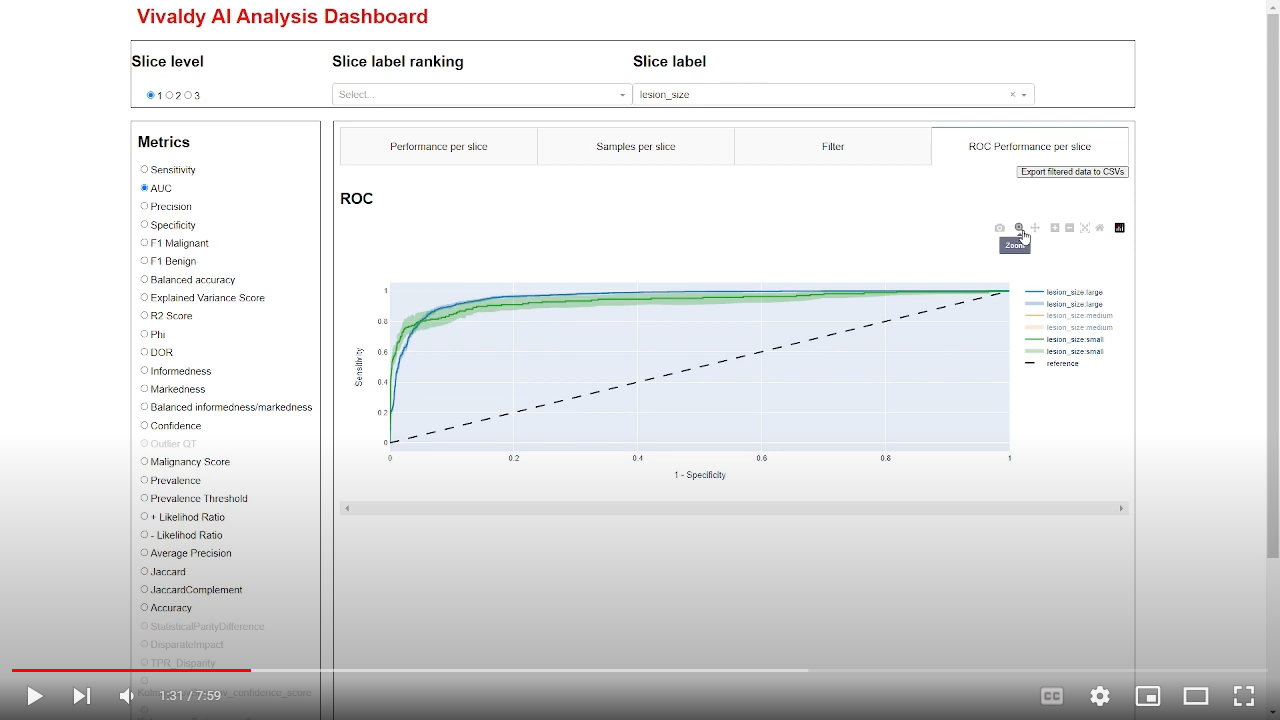
Task: Toggle closed captions on the video
Action: (1052, 696)
